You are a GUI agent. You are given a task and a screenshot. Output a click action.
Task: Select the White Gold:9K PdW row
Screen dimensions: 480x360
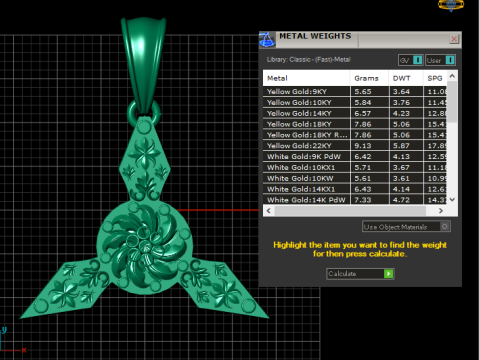point(355,157)
